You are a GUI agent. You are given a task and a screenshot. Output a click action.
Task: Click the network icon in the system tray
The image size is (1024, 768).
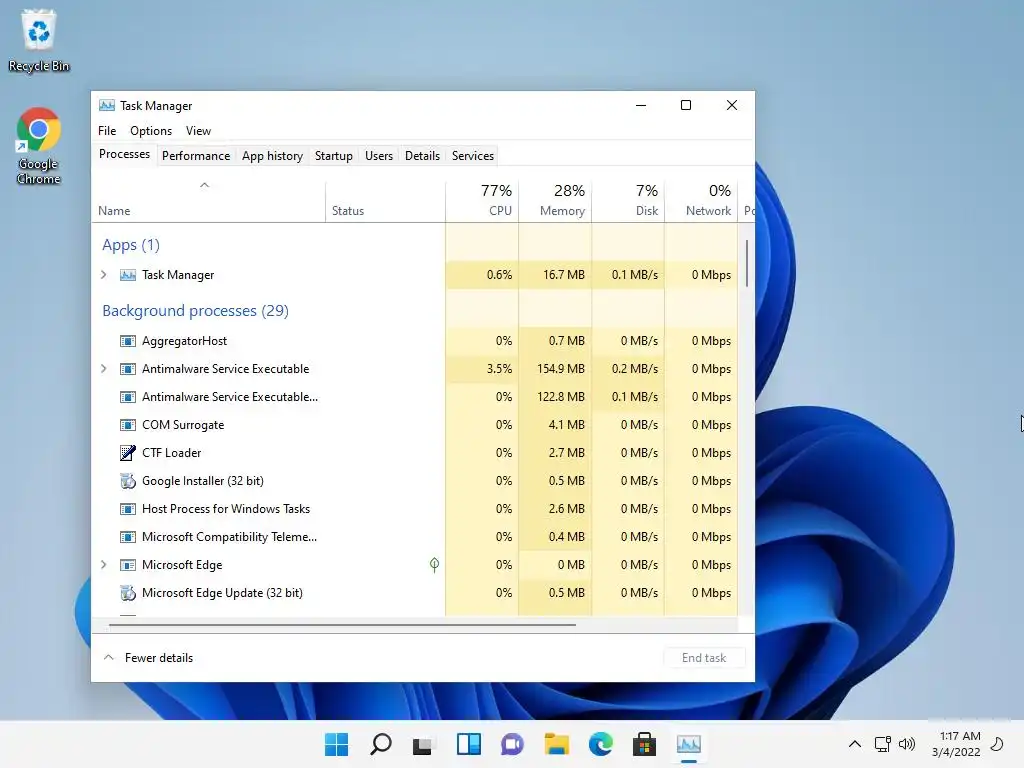[882, 744]
